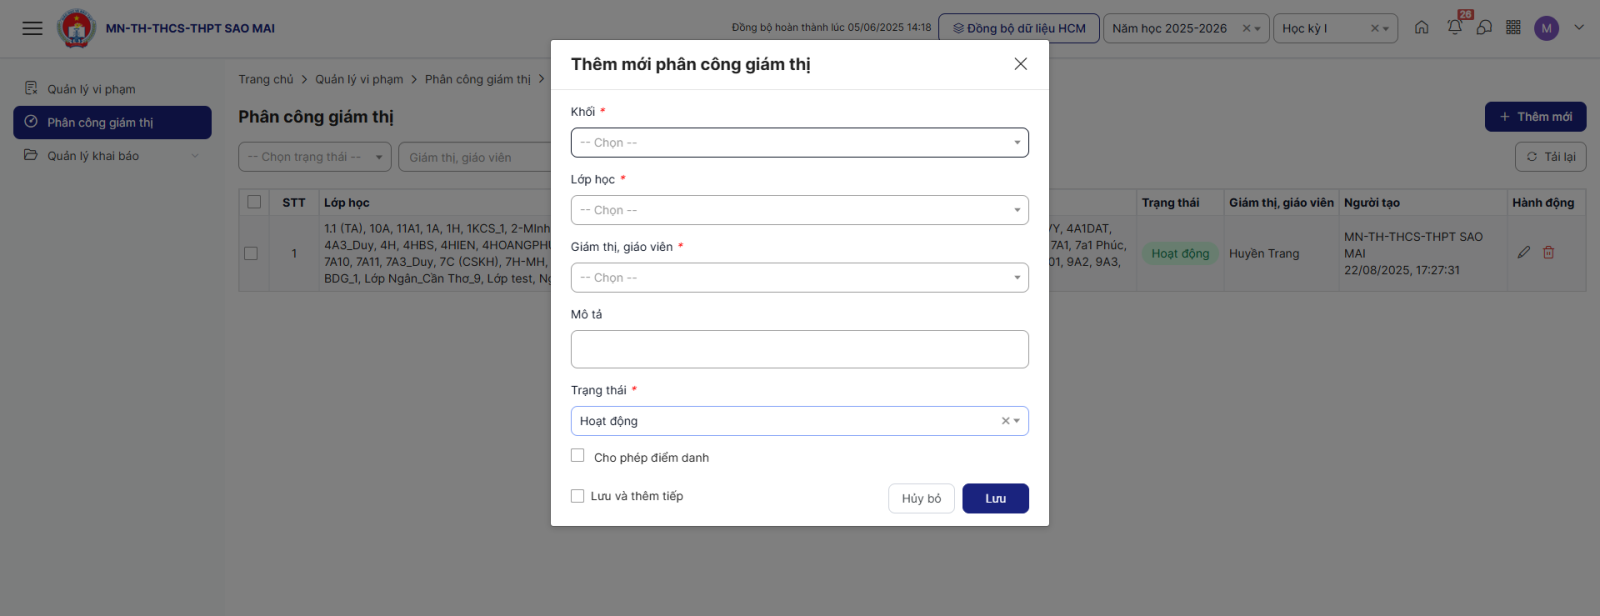Click the home icon in header

(x=1421, y=28)
